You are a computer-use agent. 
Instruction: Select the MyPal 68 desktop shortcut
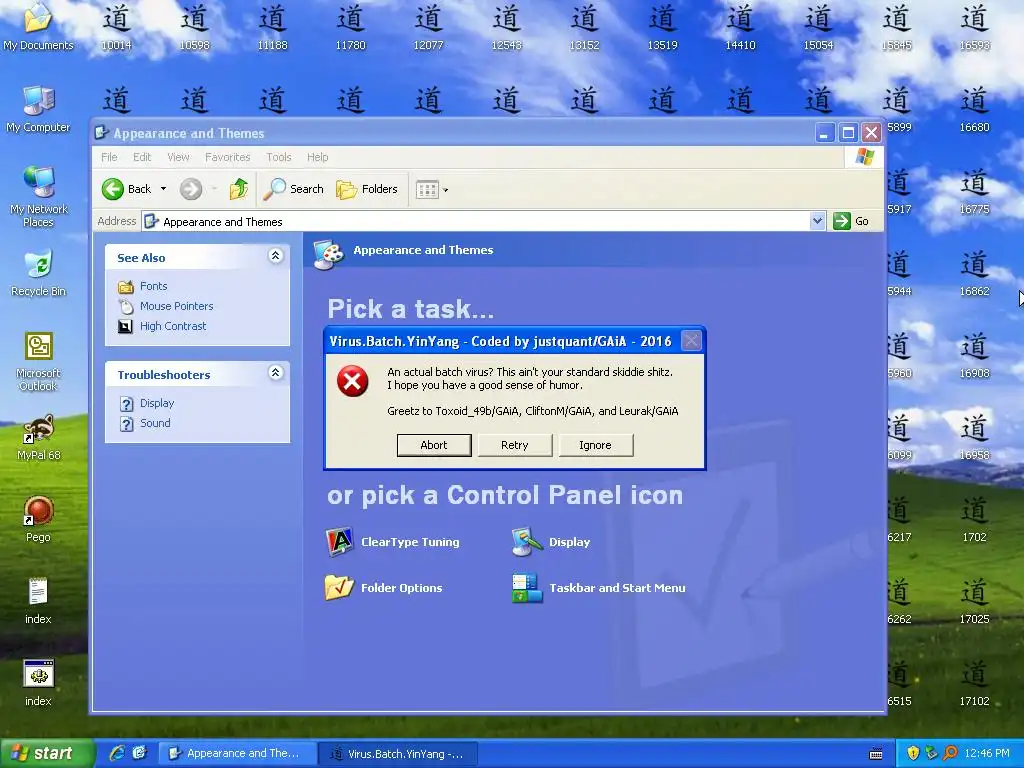[38, 438]
